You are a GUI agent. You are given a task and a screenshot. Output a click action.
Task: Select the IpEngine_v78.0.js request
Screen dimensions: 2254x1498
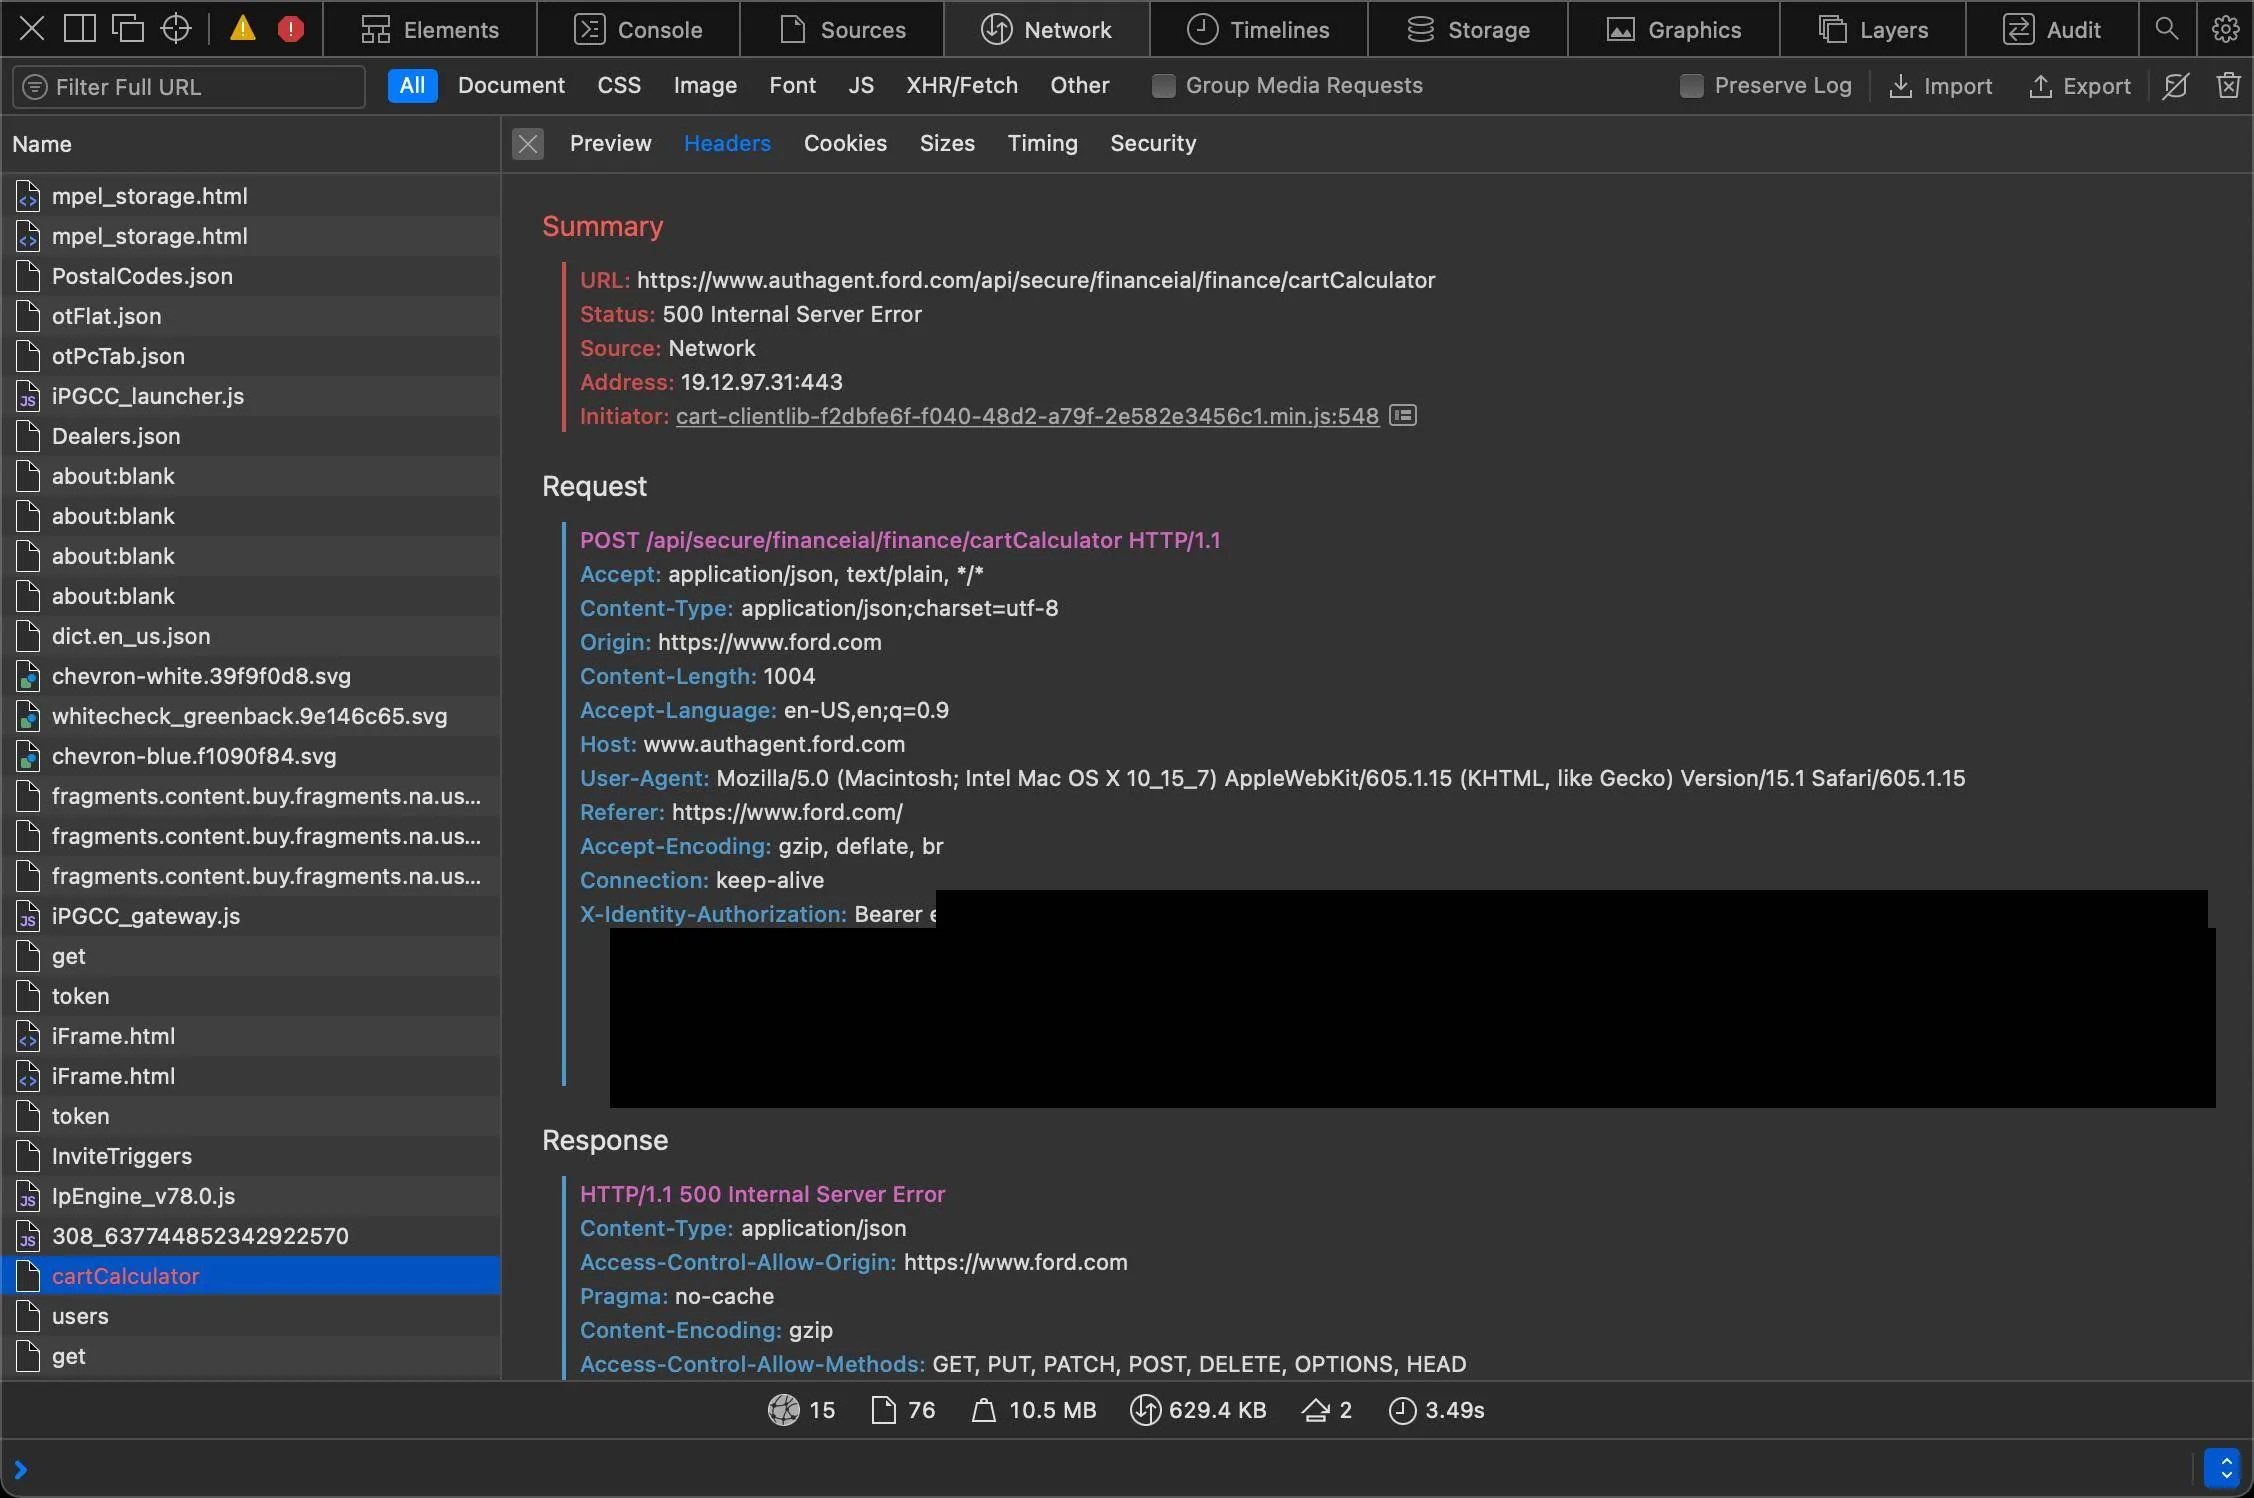tap(250, 1196)
